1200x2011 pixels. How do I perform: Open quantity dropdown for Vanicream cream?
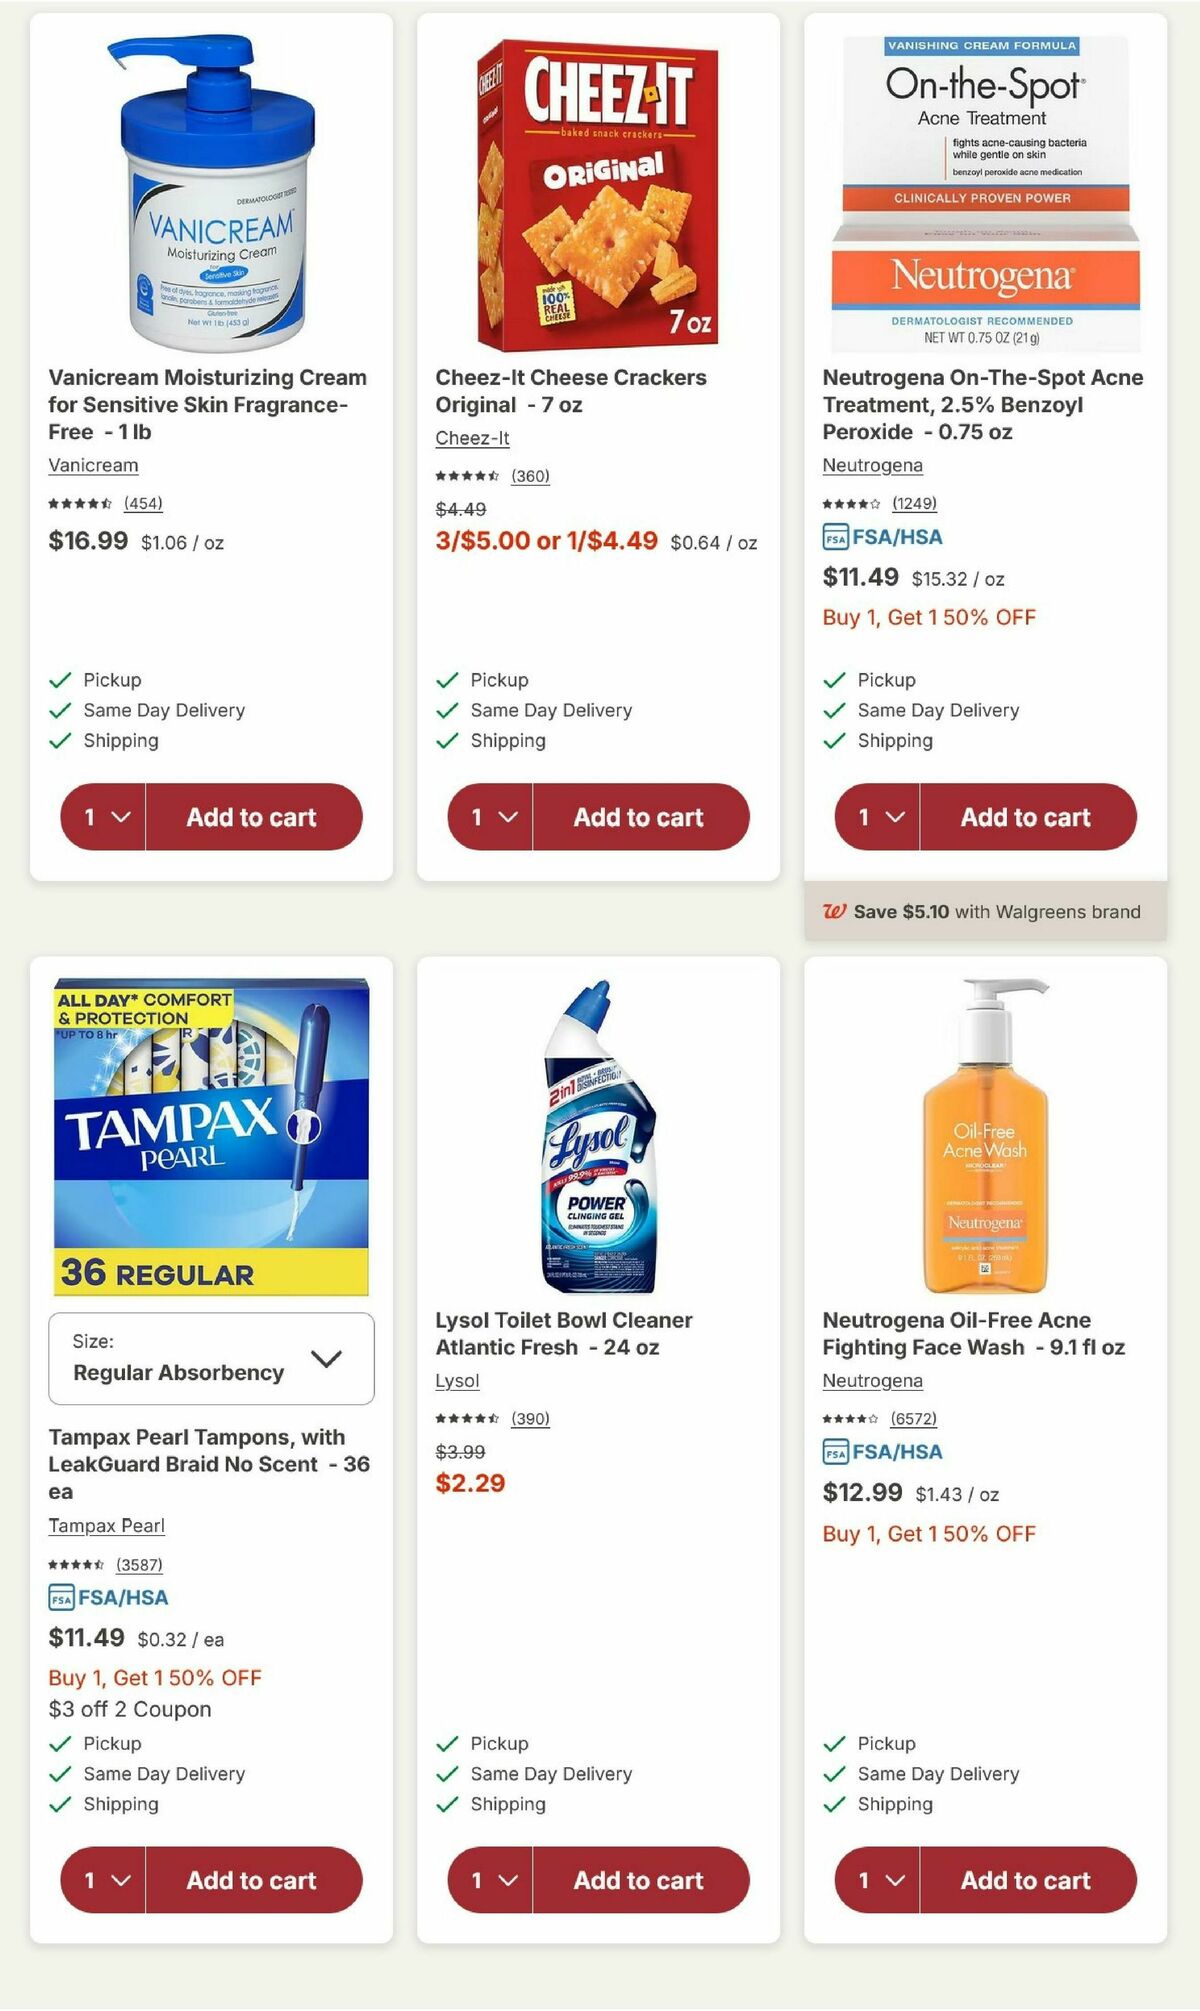(x=101, y=817)
